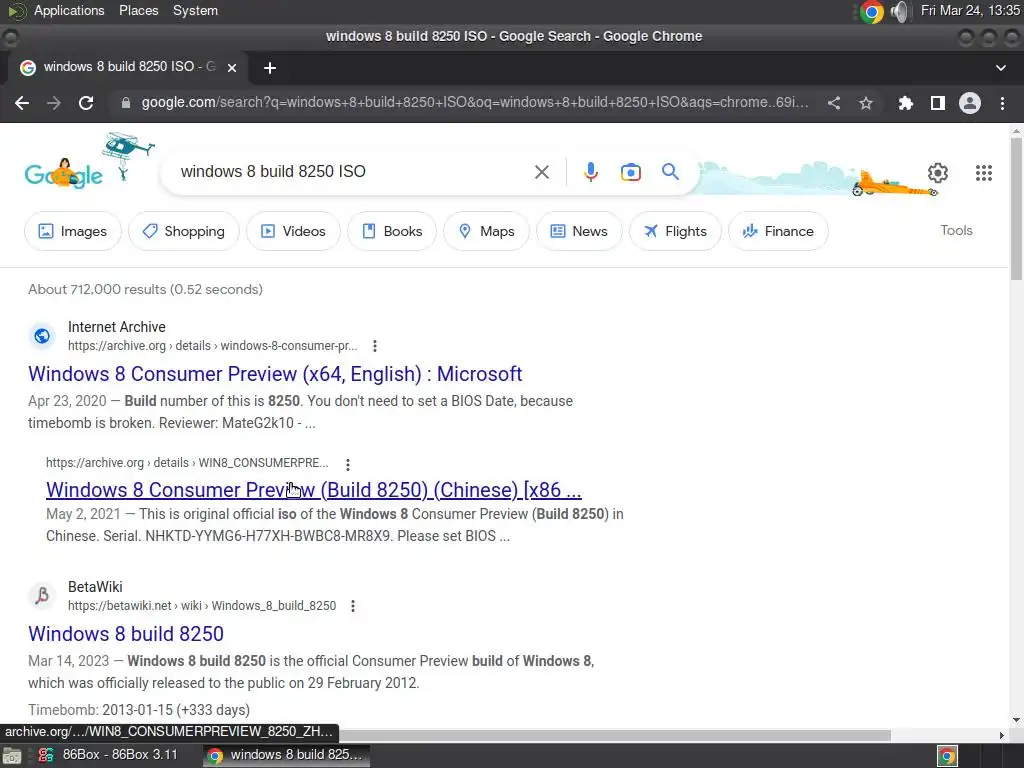Open Google quick settings gear
1024x768 pixels.
pyautogui.click(x=938, y=172)
